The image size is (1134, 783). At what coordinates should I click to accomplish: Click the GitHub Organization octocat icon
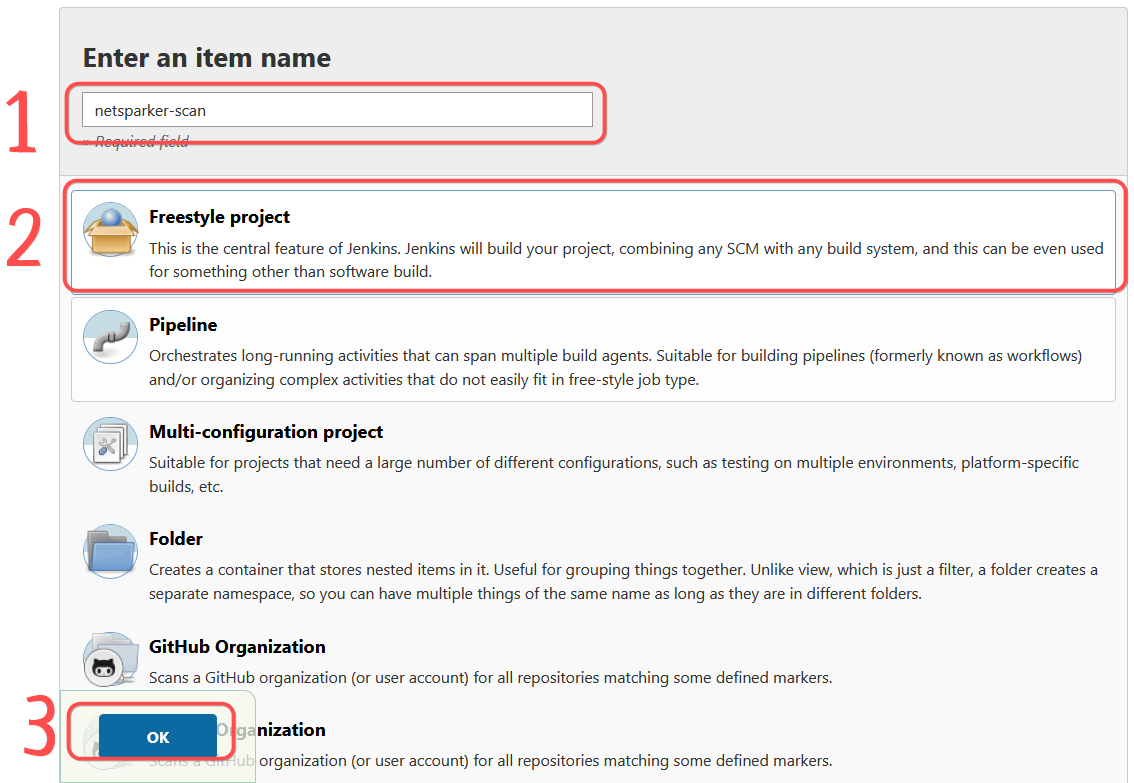click(x=110, y=659)
